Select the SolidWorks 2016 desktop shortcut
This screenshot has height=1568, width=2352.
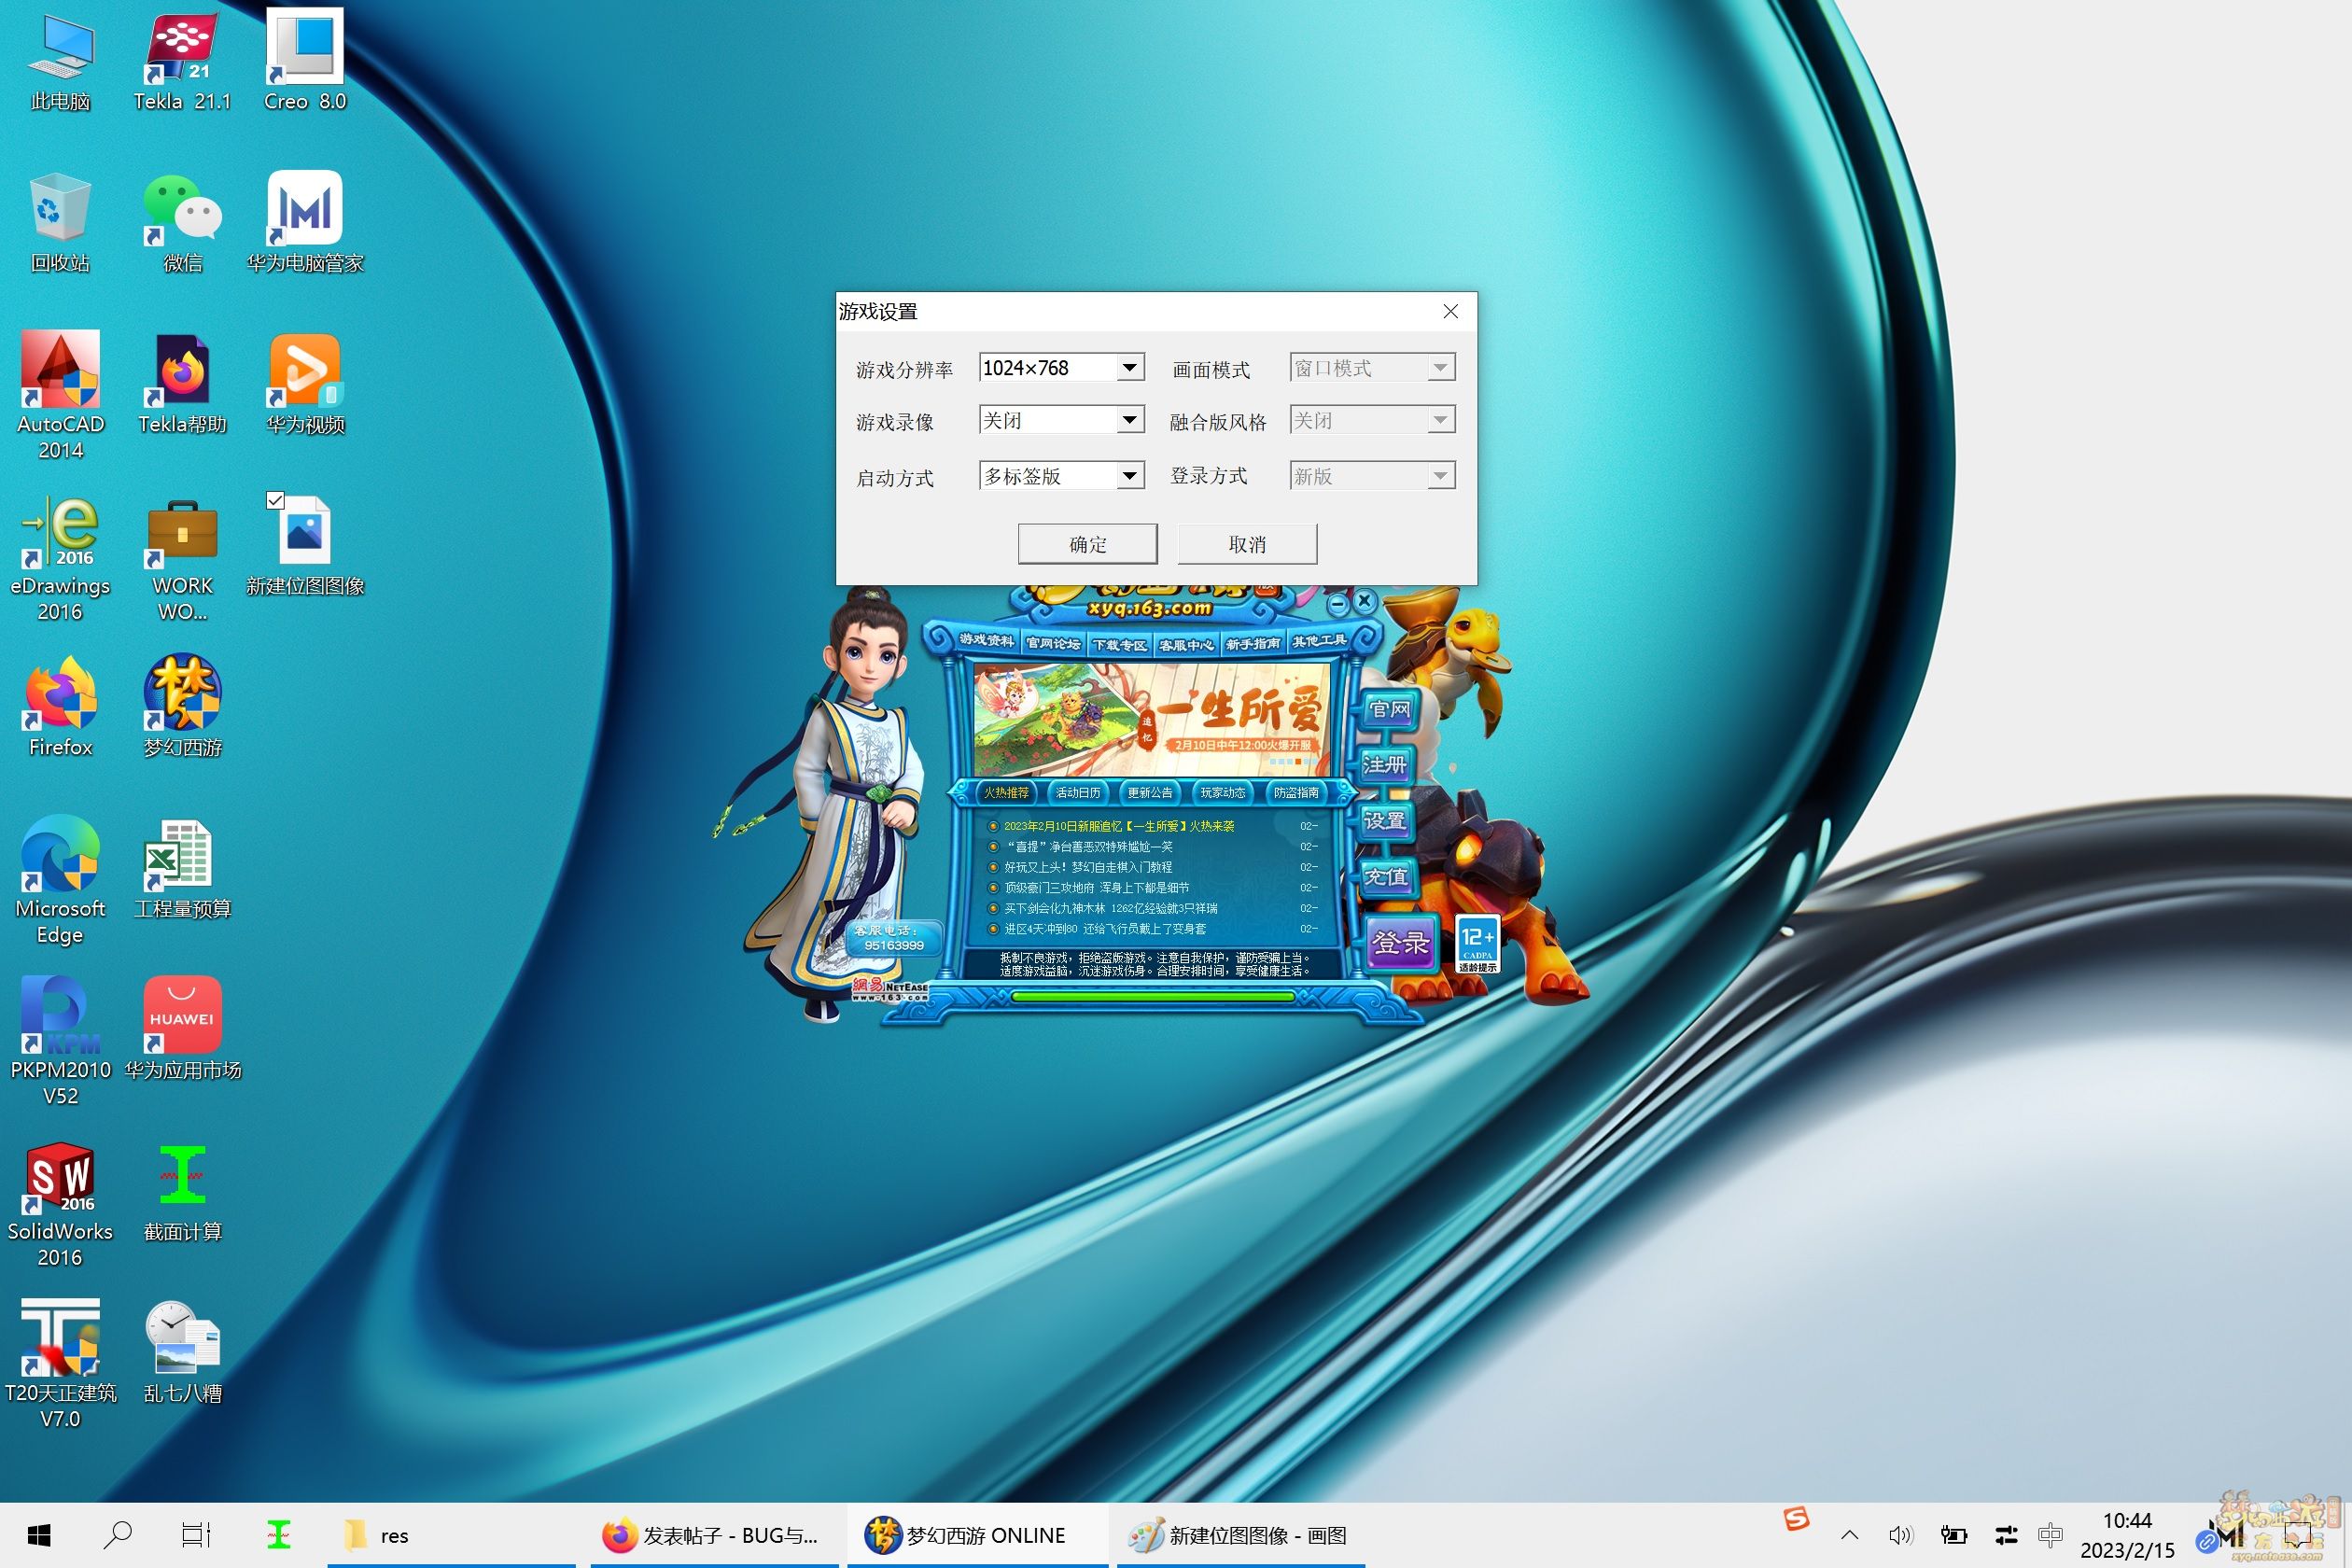click(60, 1204)
